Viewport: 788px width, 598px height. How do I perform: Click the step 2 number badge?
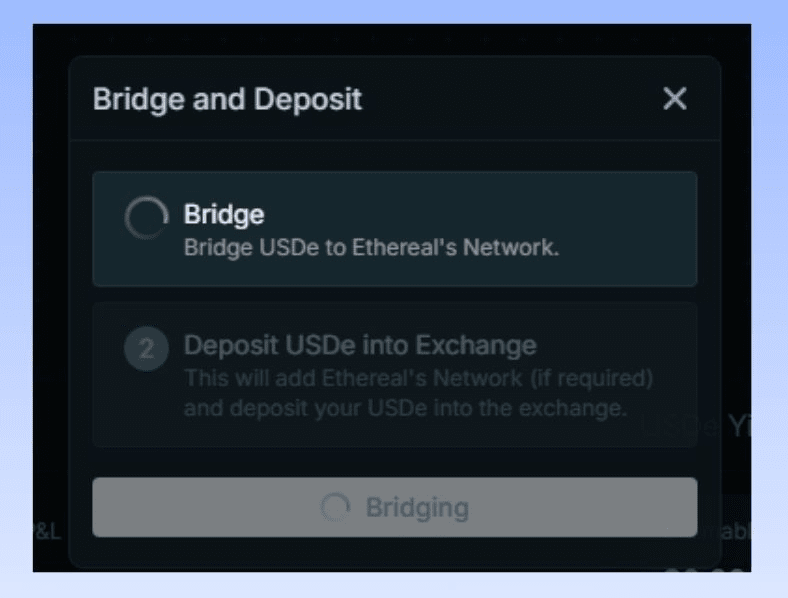[146, 349]
